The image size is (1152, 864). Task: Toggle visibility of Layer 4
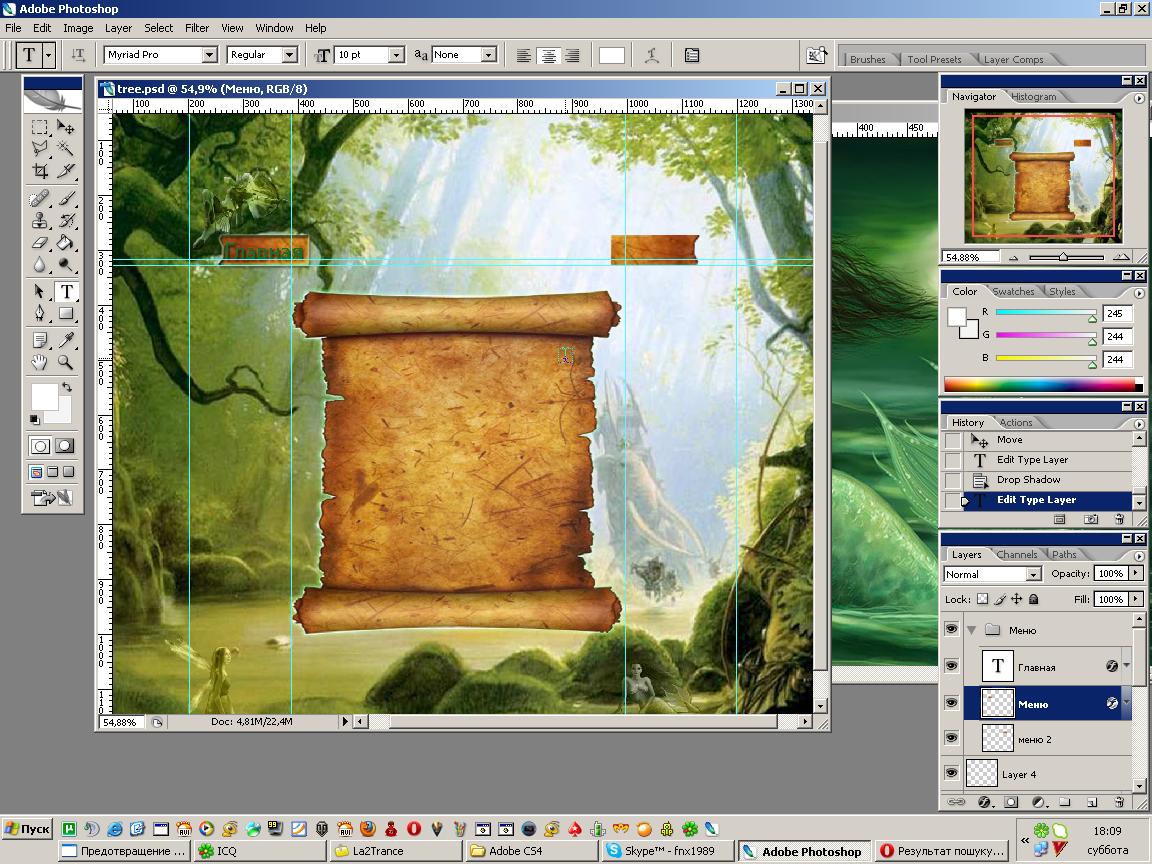(951, 773)
